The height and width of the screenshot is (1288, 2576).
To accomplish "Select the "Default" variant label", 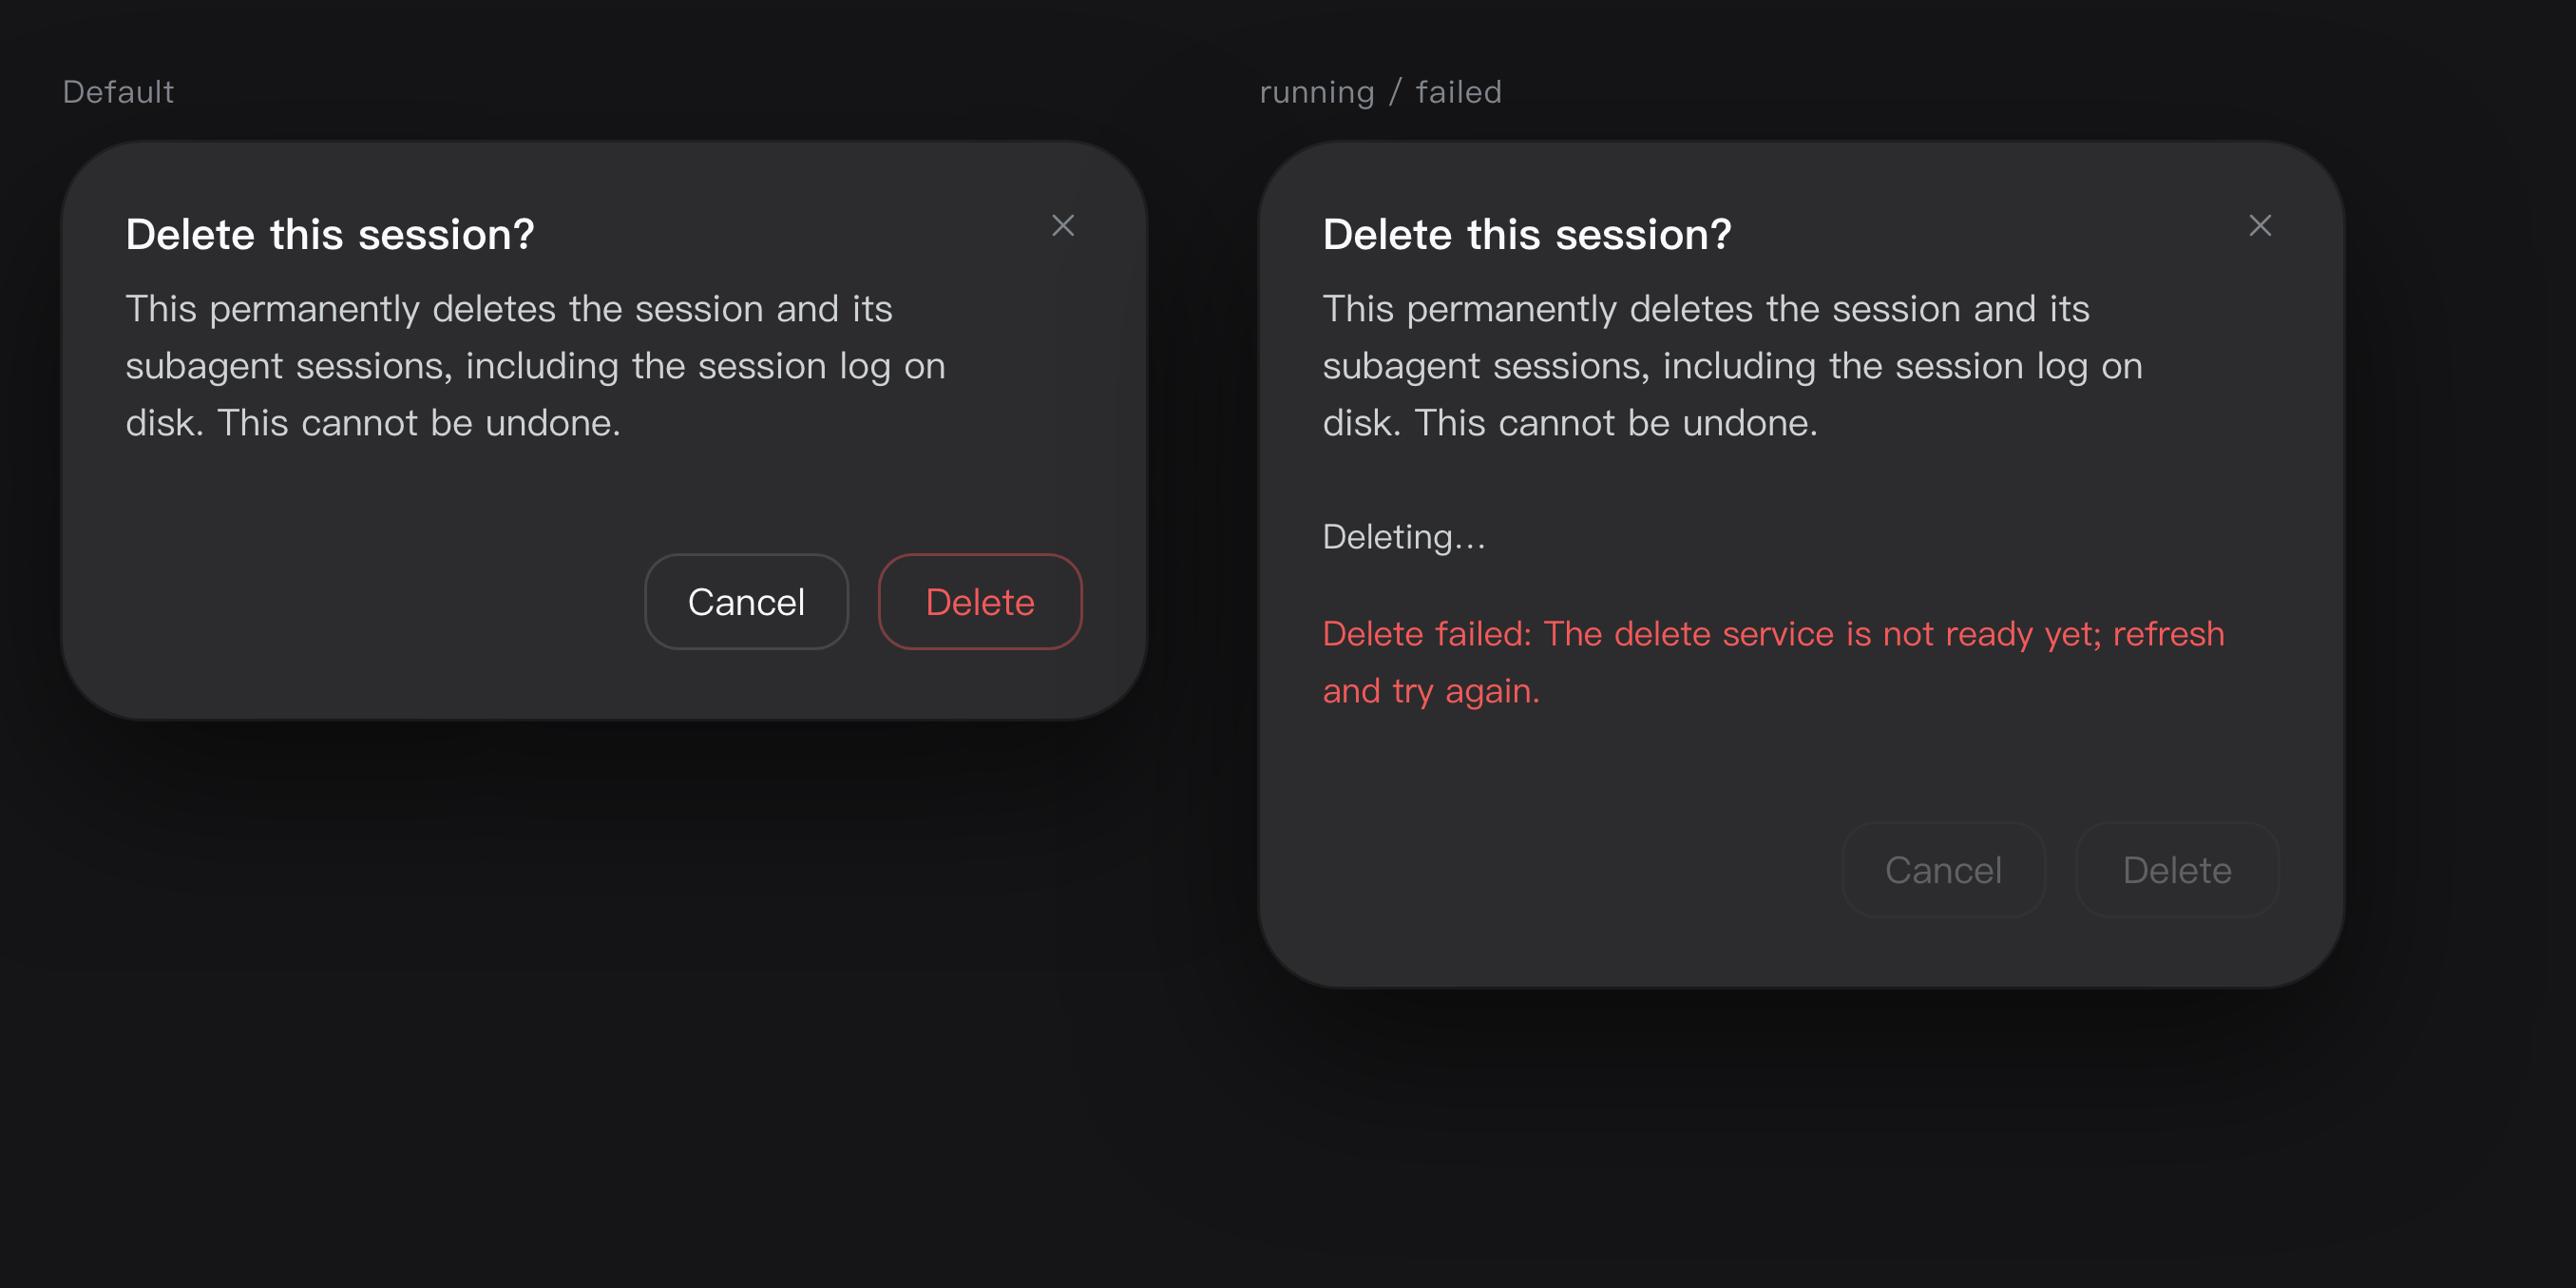I will click(118, 92).
